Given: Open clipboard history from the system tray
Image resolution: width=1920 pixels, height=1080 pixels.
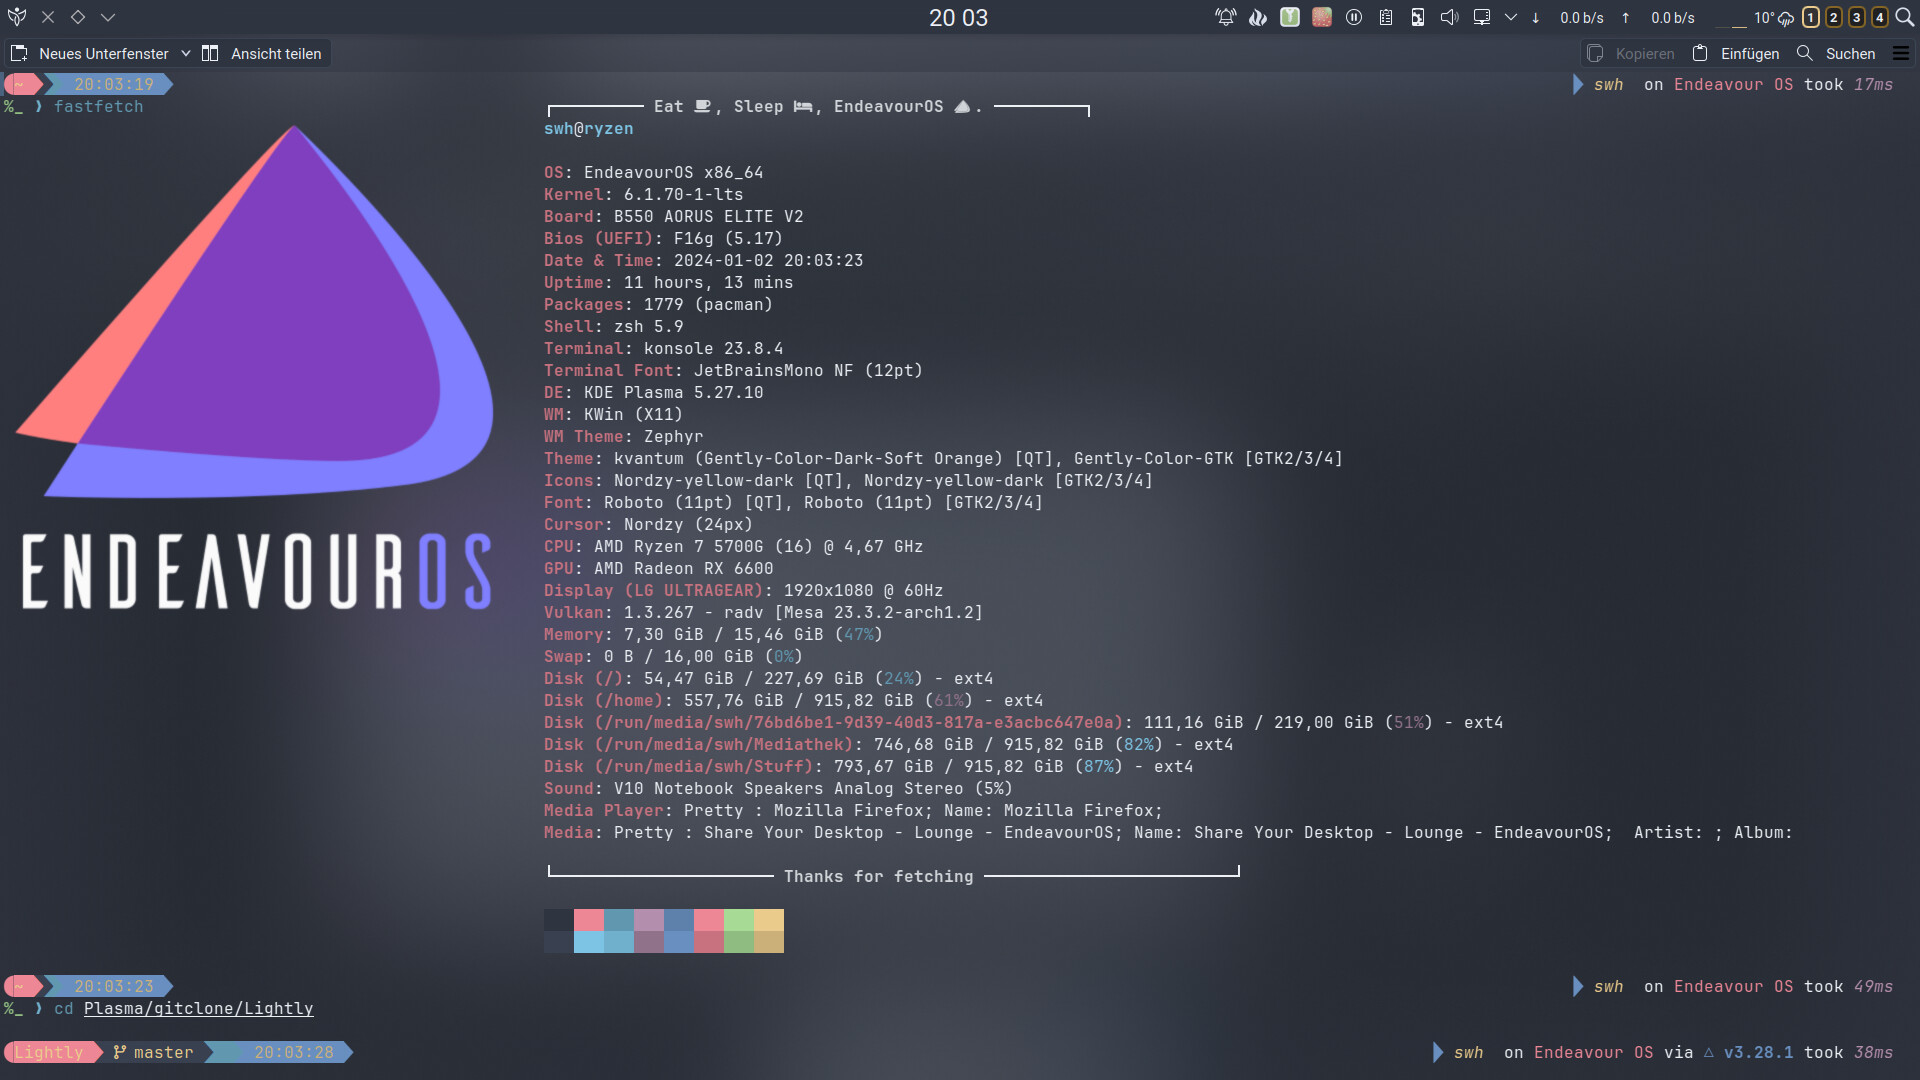Looking at the screenshot, I should [x=1386, y=17].
